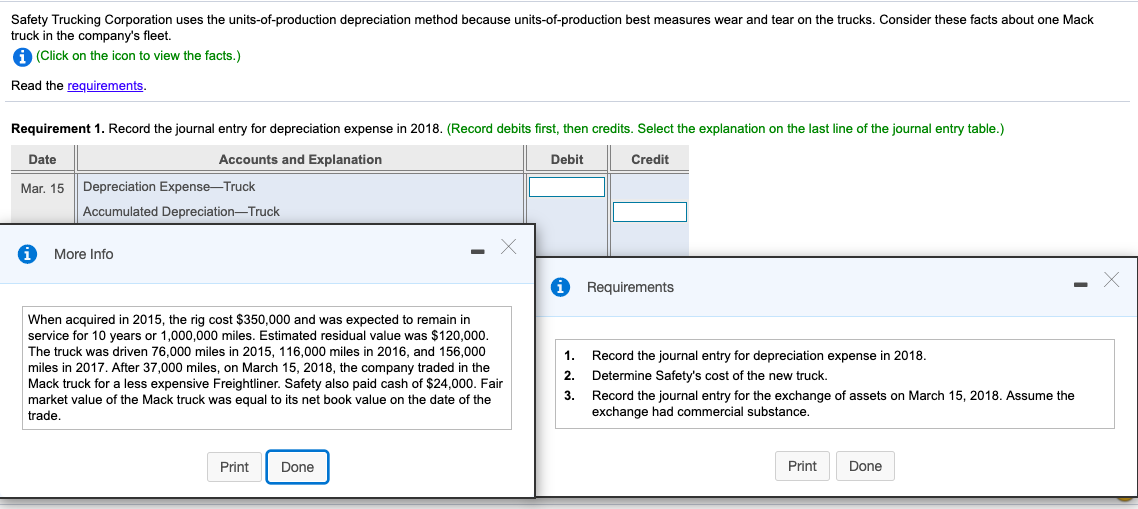Minimize the More Info dialog
This screenshot has width=1138, height=509.
pyautogui.click(x=476, y=253)
